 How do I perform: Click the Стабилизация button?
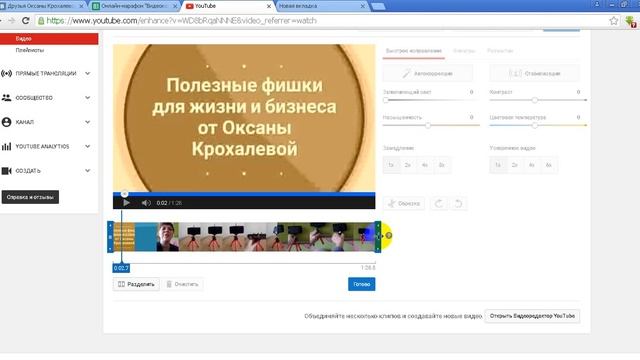click(535, 73)
